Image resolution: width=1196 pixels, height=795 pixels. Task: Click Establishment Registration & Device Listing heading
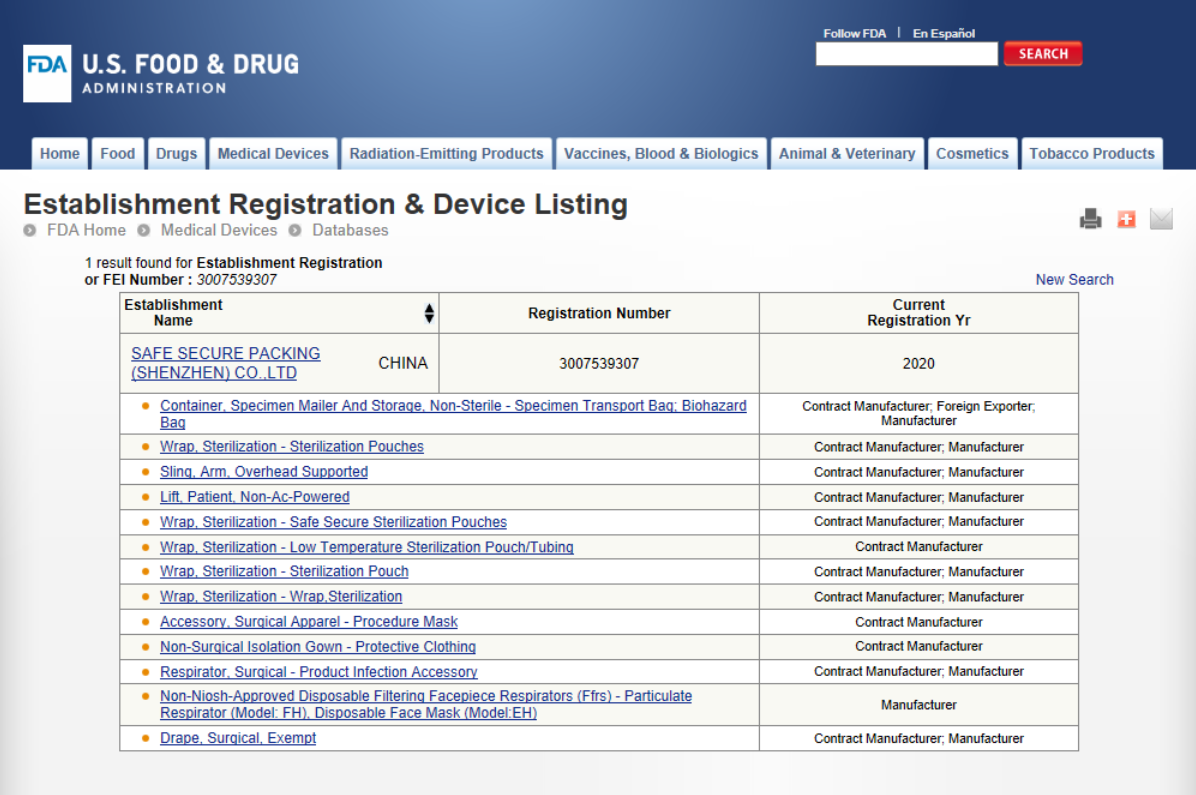pos(326,204)
